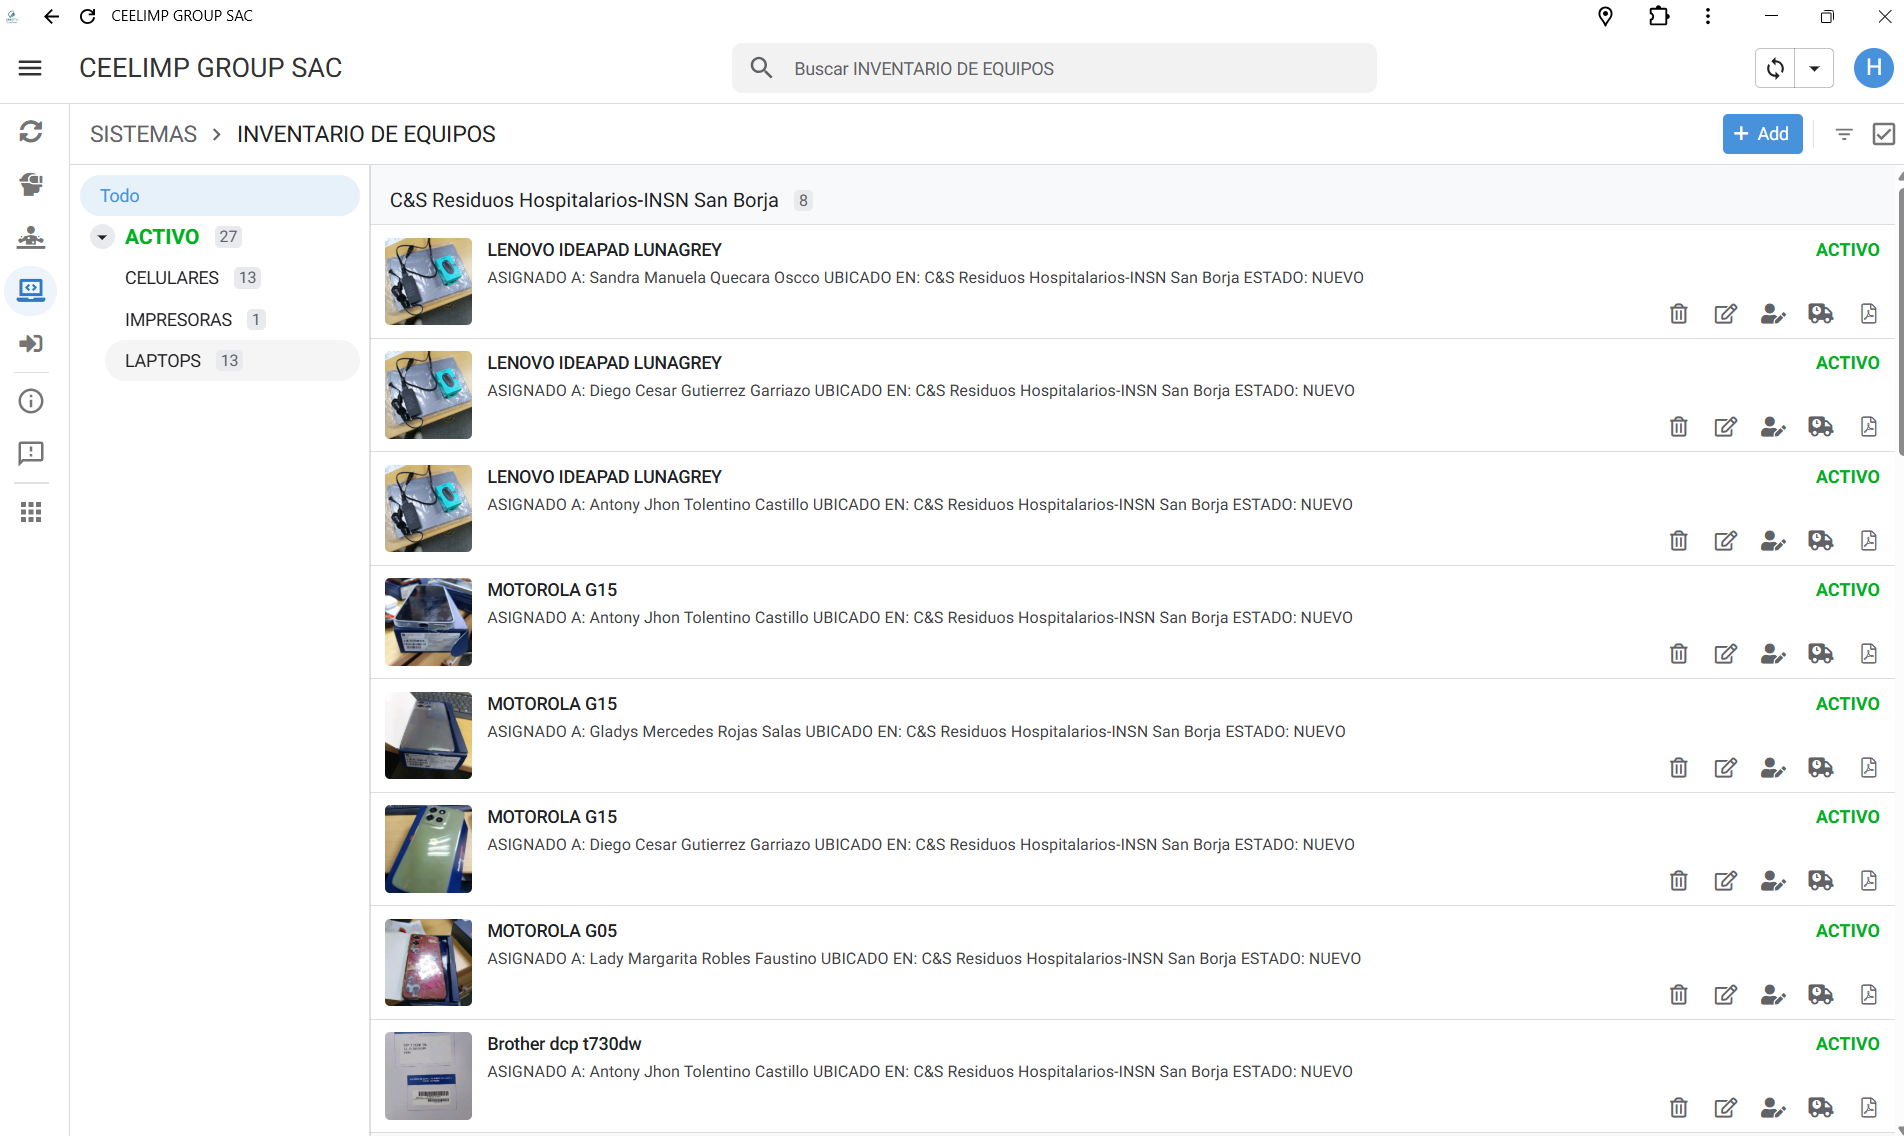Open the Brother dcp t730dw title
The height and width of the screenshot is (1136, 1904).
click(x=564, y=1044)
